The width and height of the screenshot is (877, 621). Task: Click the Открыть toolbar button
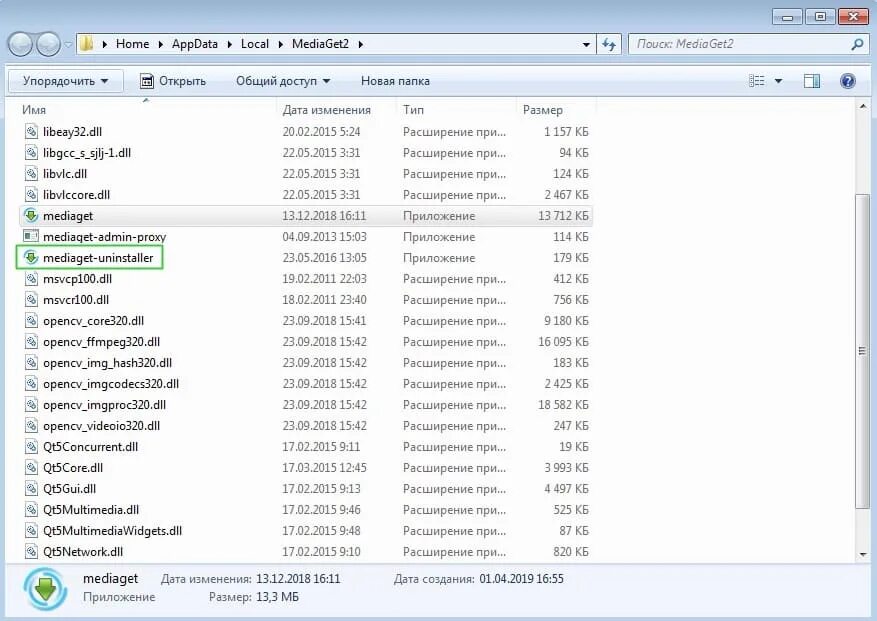pyautogui.click(x=173, y=81)
